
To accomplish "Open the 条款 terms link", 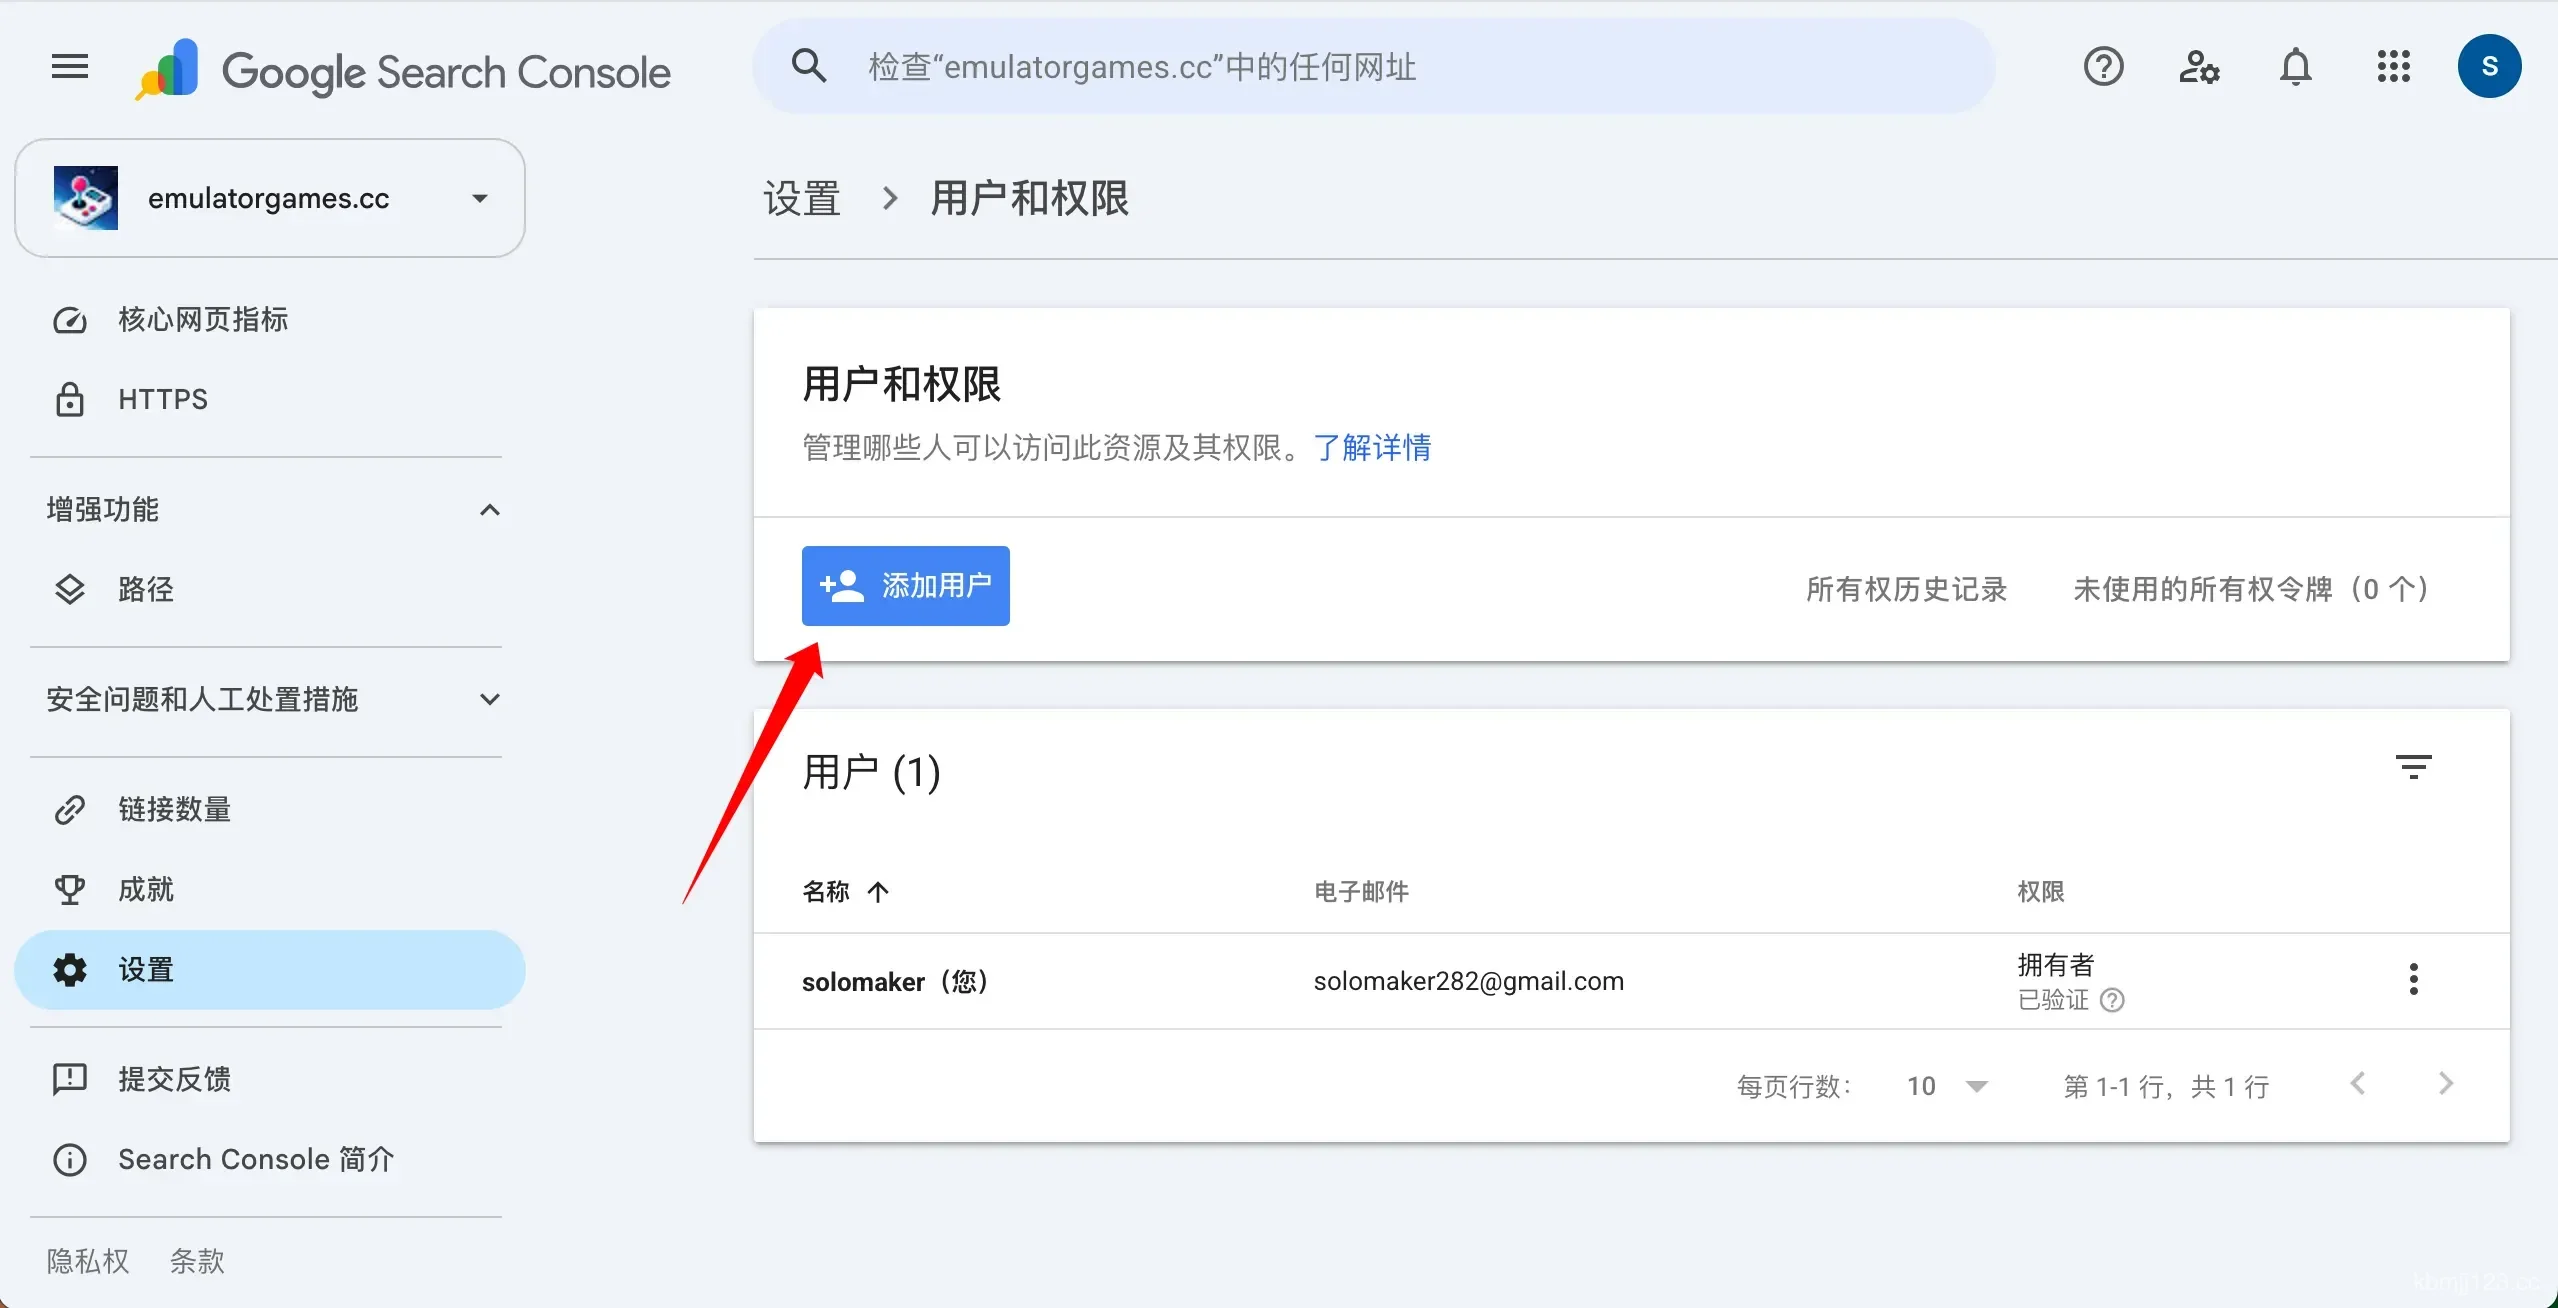I will coord(197,1261).
